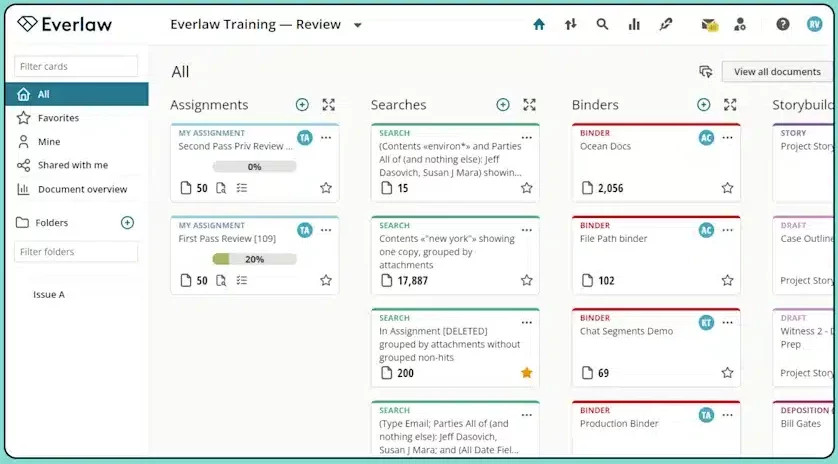Screen dimensions: 838x464
Task: Open three-dot menu on File Path binder
Action: tap(727, 230)
